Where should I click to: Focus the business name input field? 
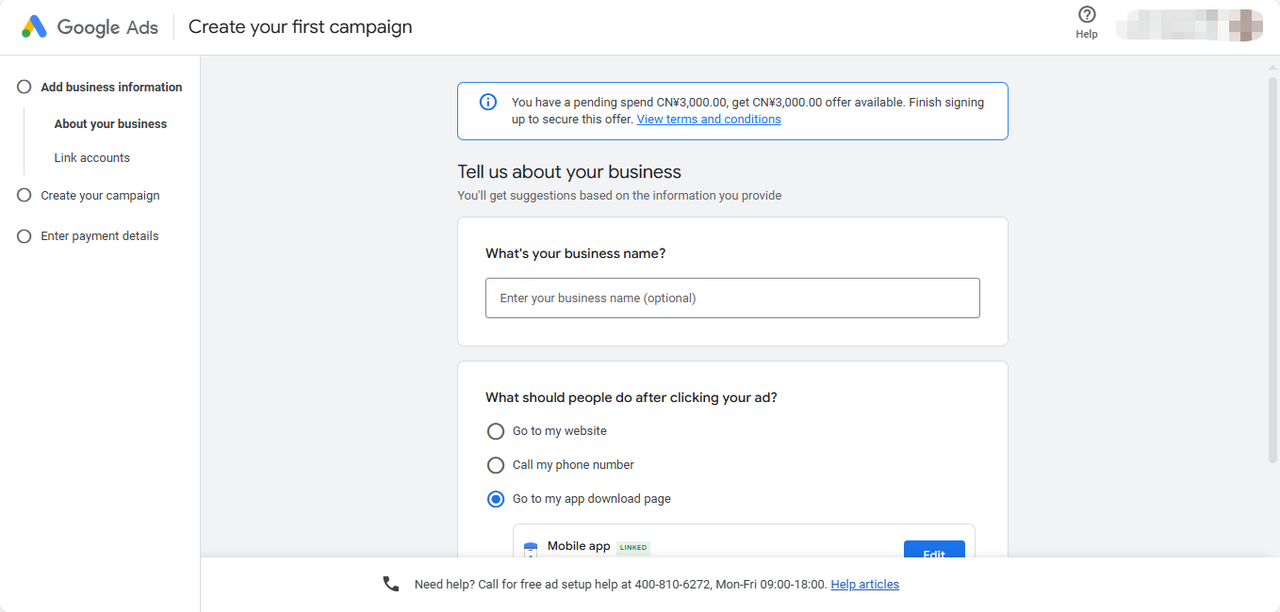pos(732,298)
